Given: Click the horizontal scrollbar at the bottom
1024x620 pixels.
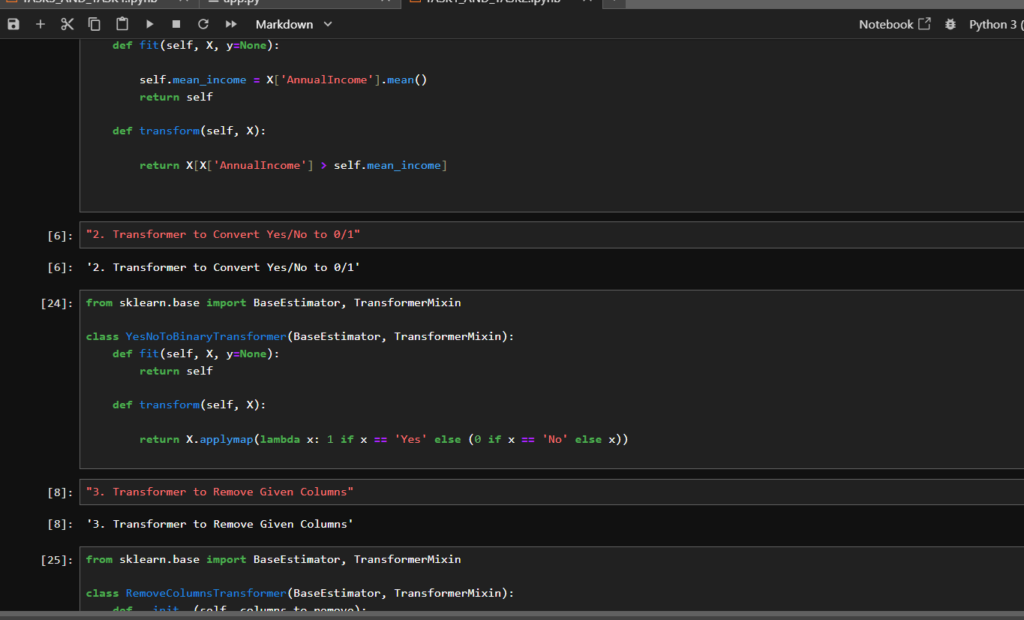Looking at the screenshot, I should point(512,615).
